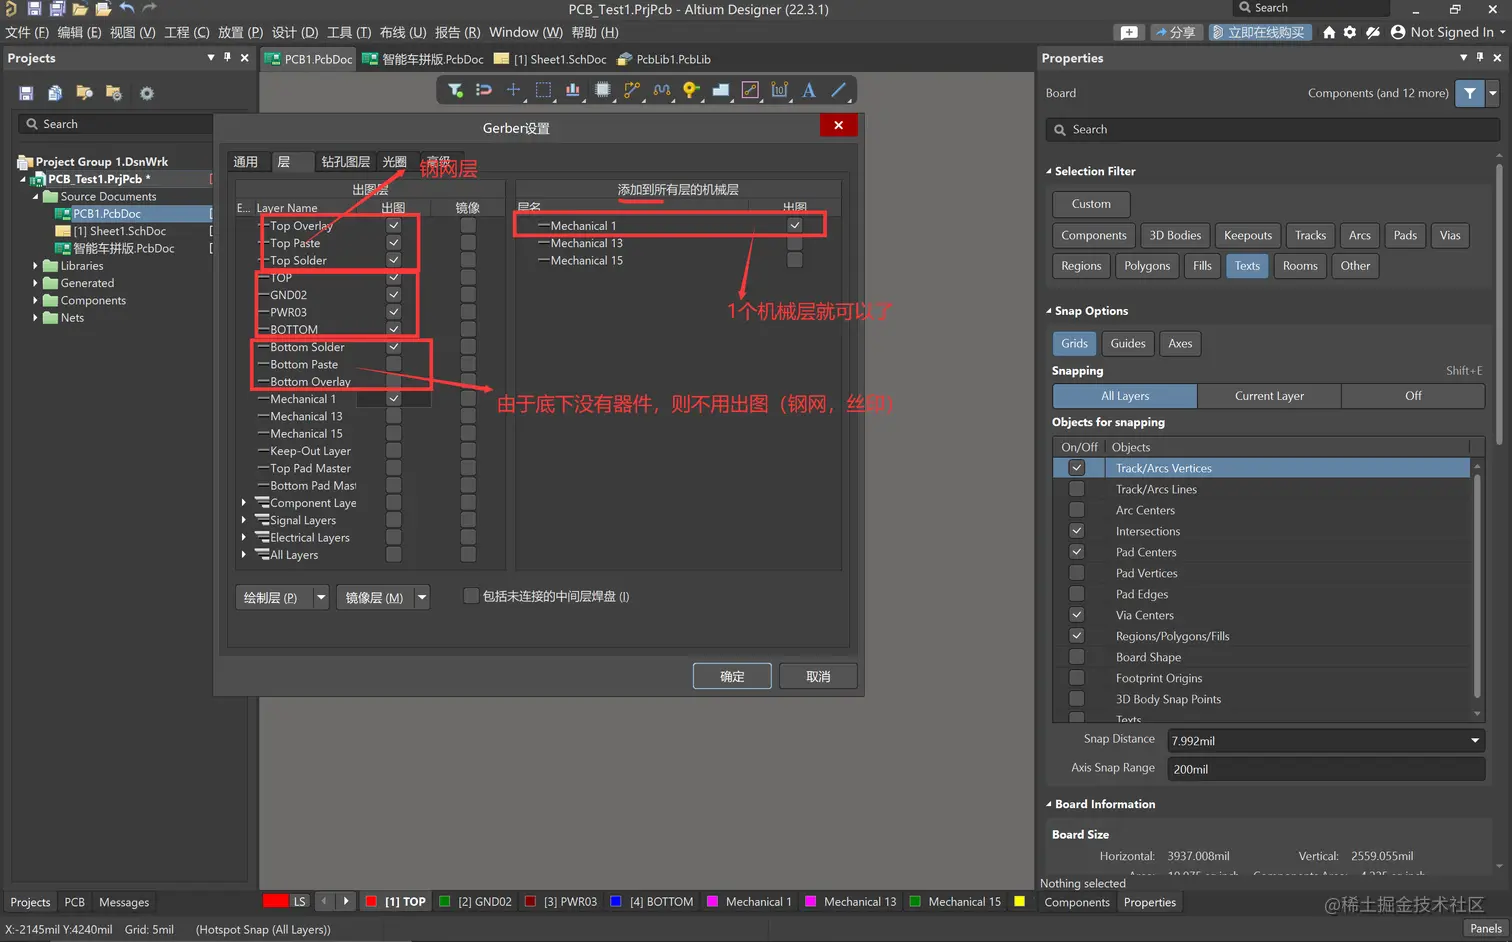Select the interactive routing tool
This screenshot has width=1512, height=942.
tap(632, 90)
